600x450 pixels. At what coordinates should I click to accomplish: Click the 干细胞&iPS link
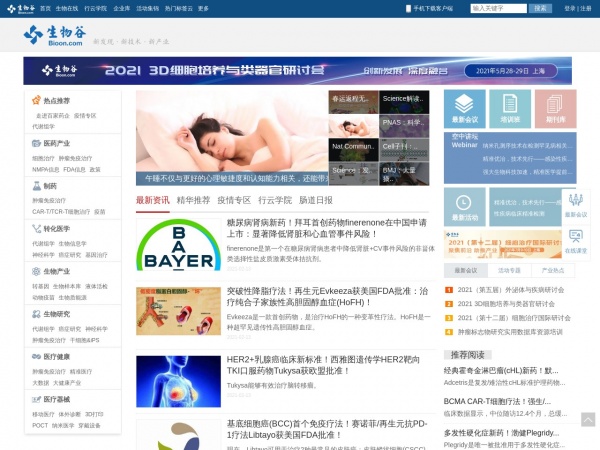click(85, 340)
